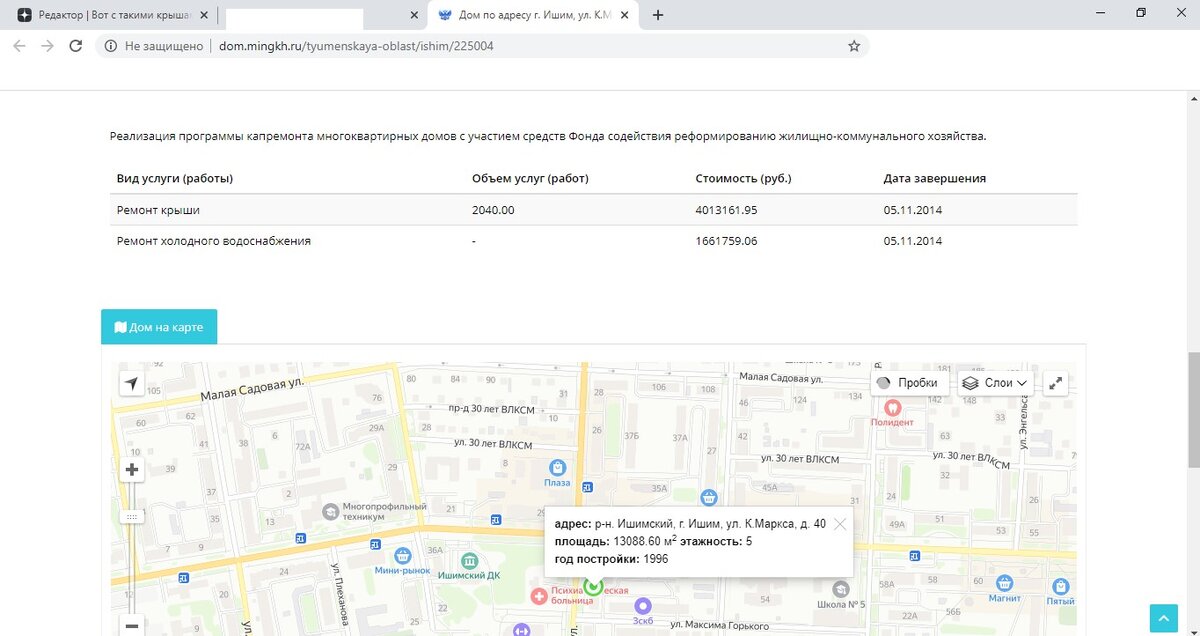Image resolution: width=1200 pixels, height=636 pixels.
Task: Click the geolocation arrow icon on the map
Action: click(x=131, y=383)
